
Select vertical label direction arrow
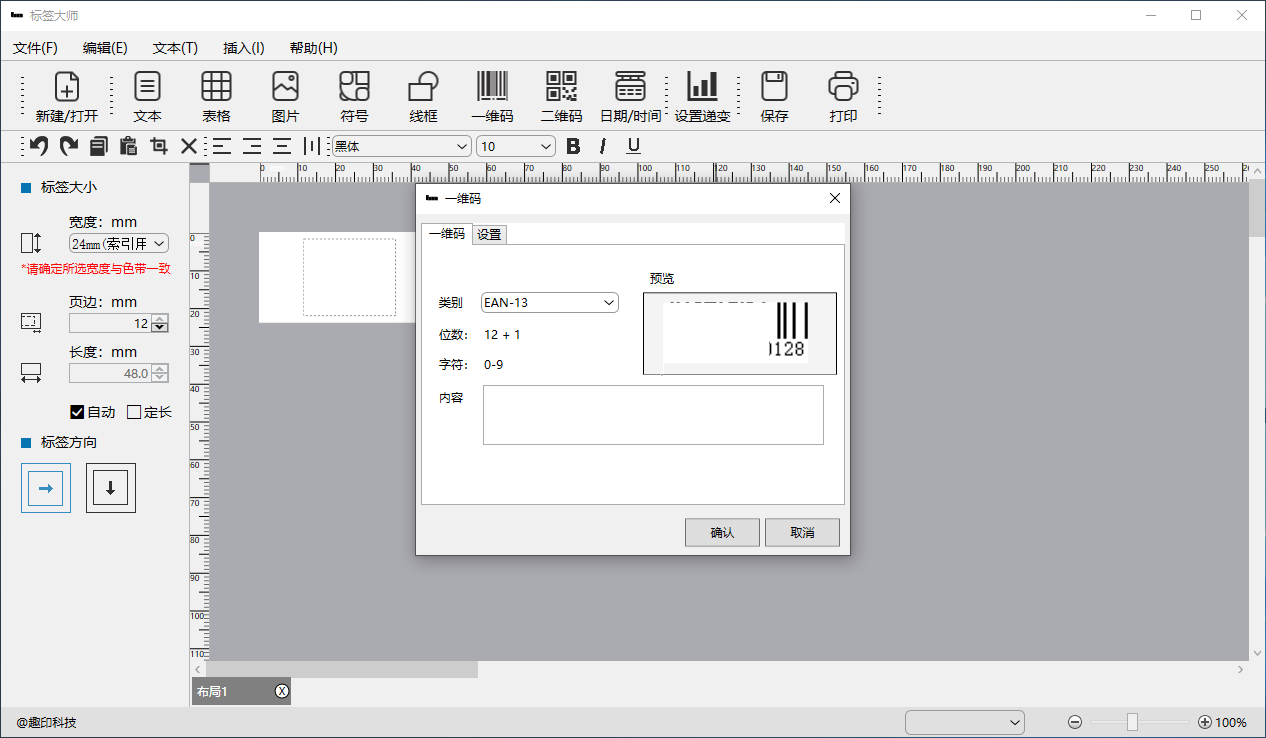click(110, 488)
